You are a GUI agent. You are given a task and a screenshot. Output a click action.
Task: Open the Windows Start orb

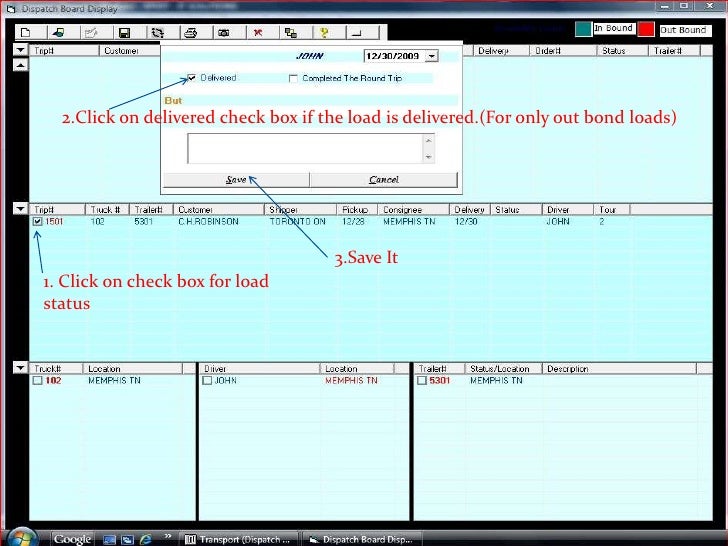(21, 538)
